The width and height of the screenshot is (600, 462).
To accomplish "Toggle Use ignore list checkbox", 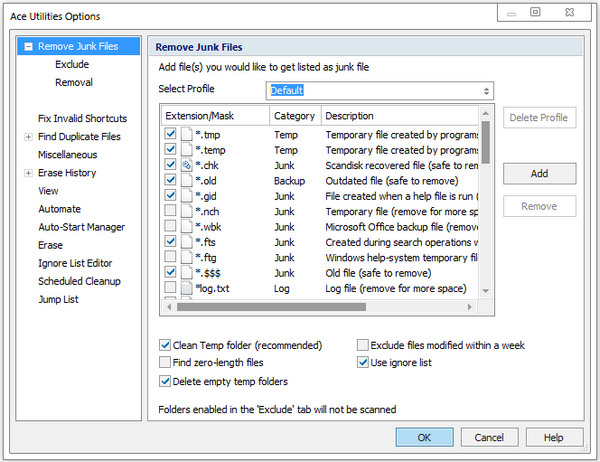I will pos(363,362).
